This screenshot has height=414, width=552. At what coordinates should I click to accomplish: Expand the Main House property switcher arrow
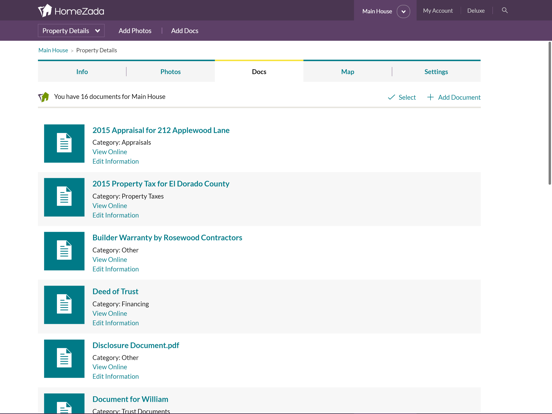pos(403,11)
